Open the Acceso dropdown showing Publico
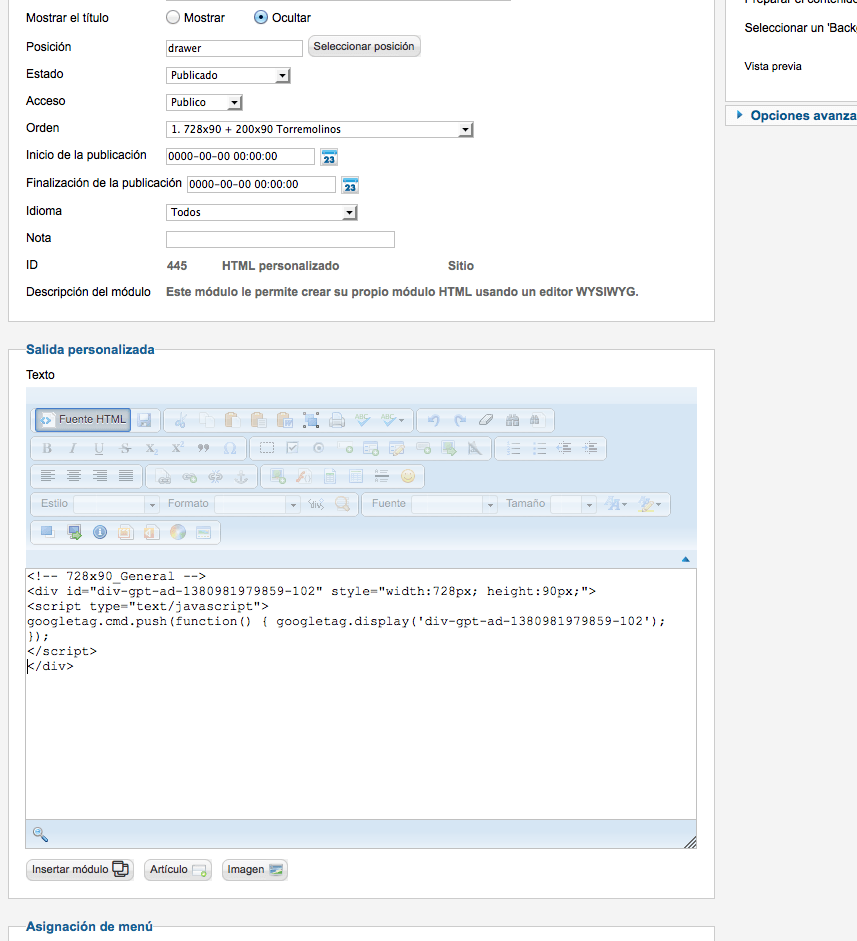The image size is (857, 941). click(204, 102)
